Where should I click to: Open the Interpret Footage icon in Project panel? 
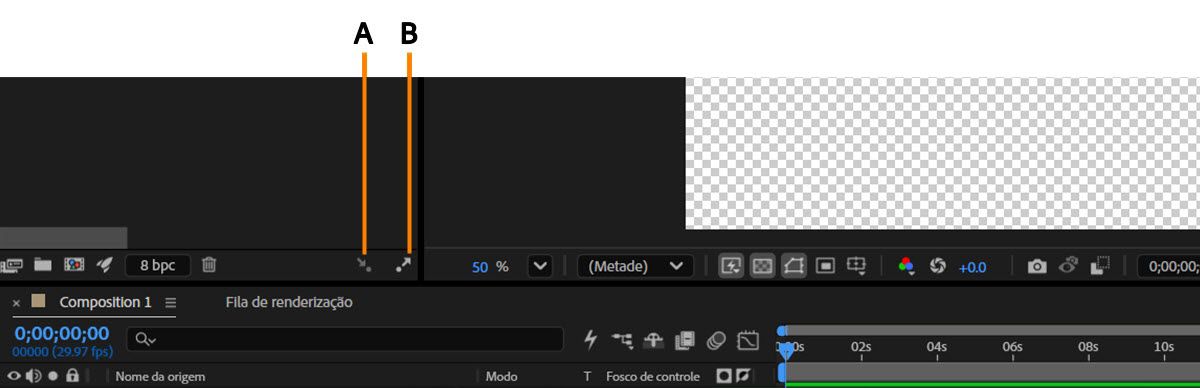12,265
